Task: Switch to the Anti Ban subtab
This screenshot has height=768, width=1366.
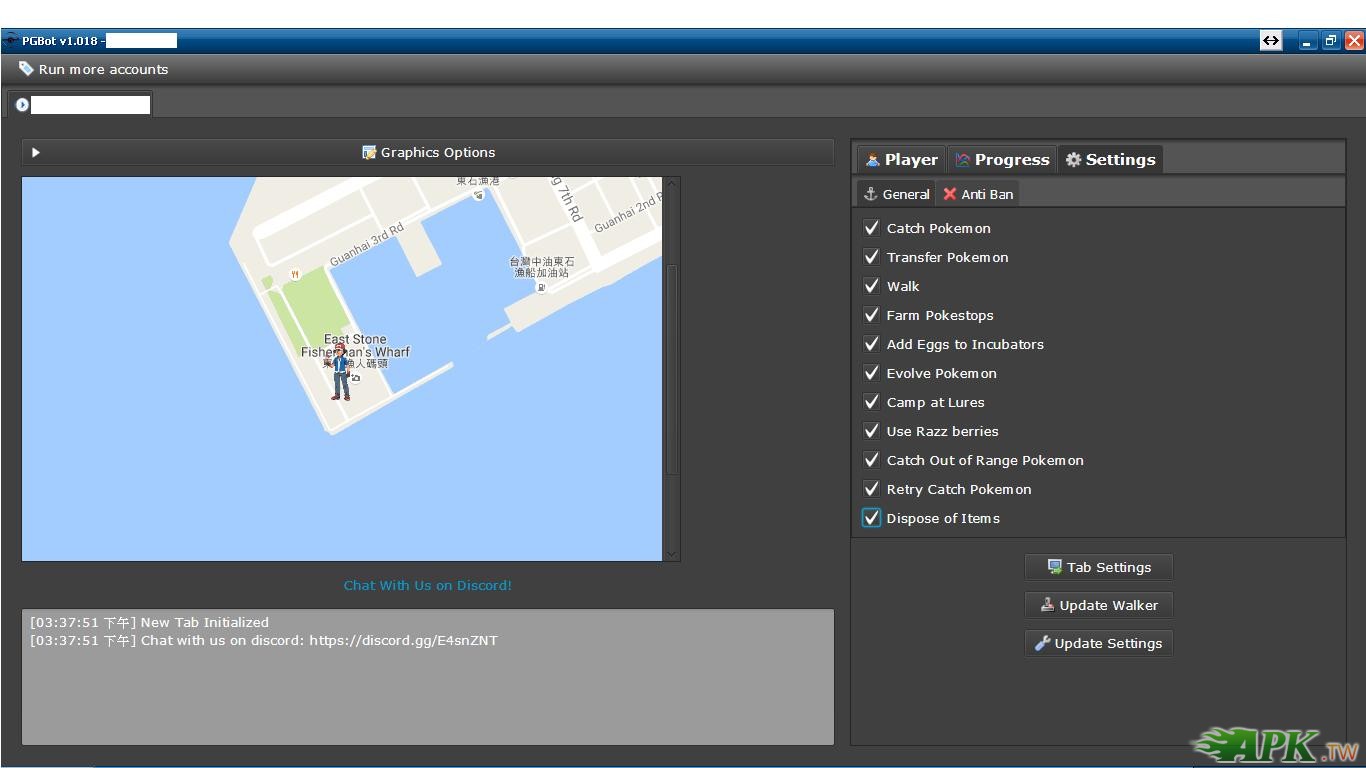Action: click(978, 194)
